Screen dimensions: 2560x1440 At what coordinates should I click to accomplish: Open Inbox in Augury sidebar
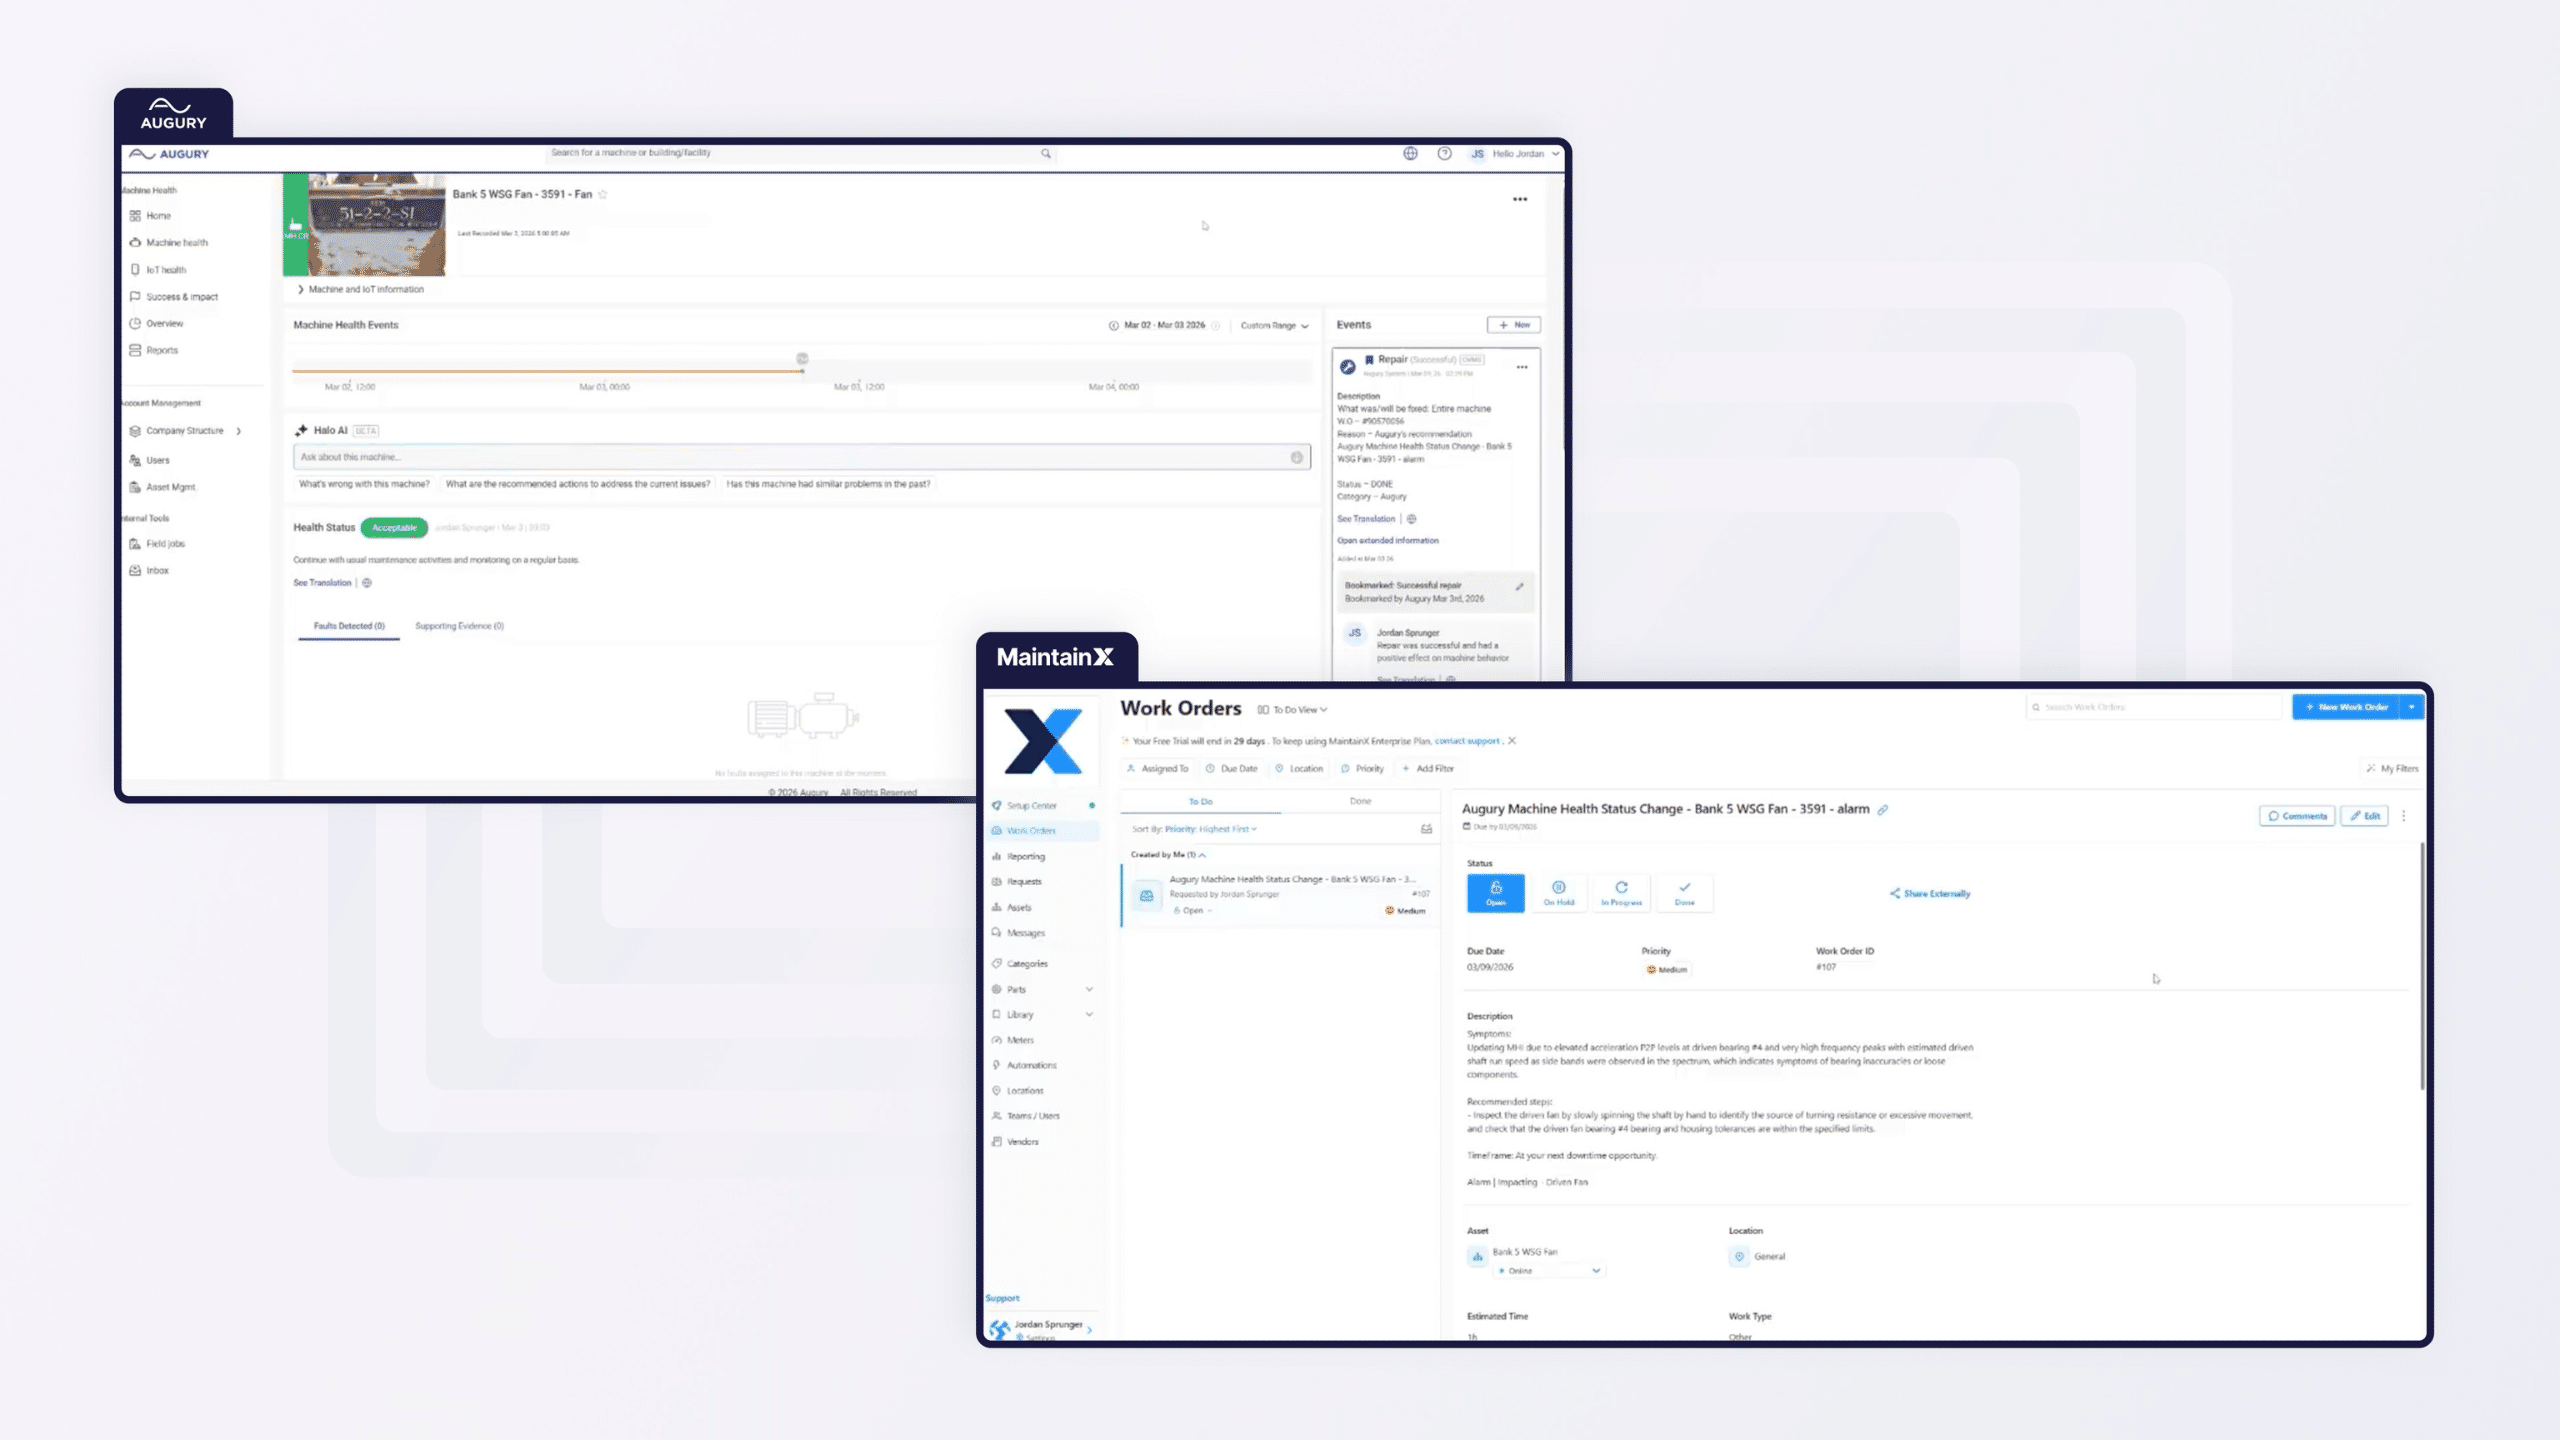(149, 571)
